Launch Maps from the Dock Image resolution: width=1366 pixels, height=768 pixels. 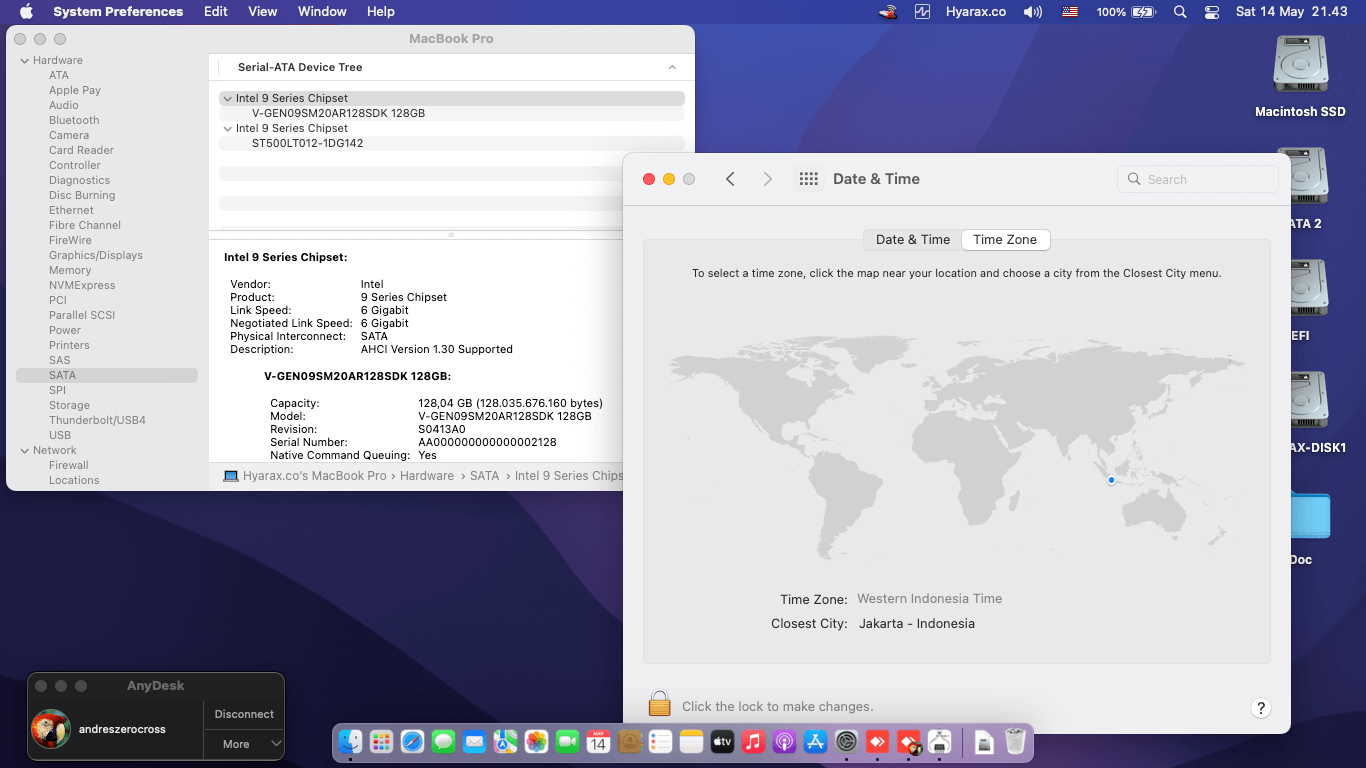[505, 741]
